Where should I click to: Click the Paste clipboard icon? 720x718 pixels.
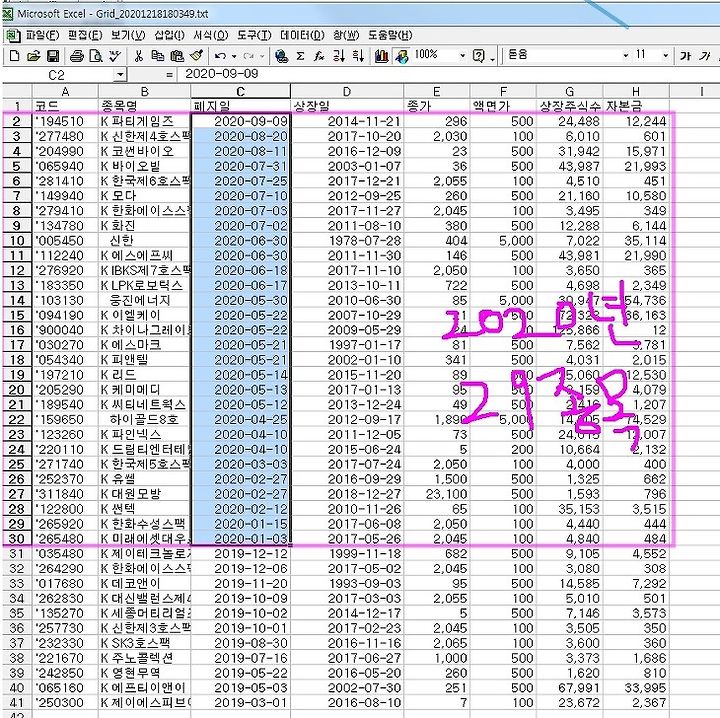pos(177,56)
